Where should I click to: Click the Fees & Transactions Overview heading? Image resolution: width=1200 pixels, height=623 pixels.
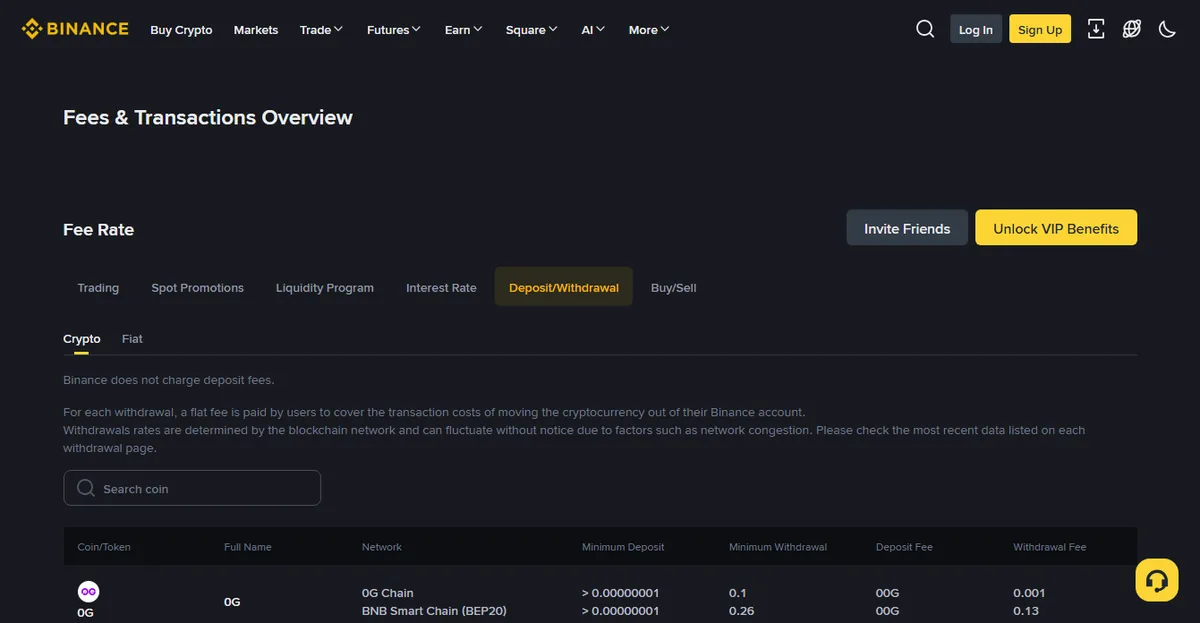pos(208,117)
